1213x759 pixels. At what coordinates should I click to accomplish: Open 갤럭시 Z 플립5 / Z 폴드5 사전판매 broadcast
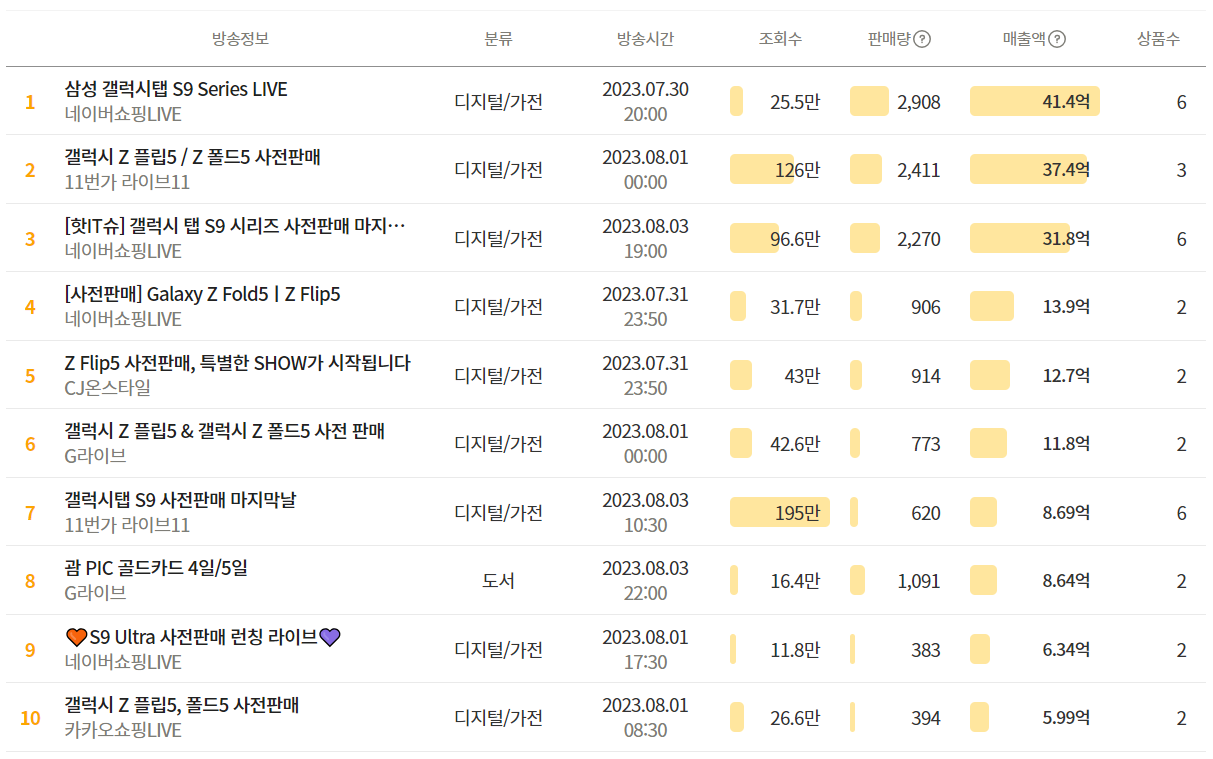tap(192, 157)
